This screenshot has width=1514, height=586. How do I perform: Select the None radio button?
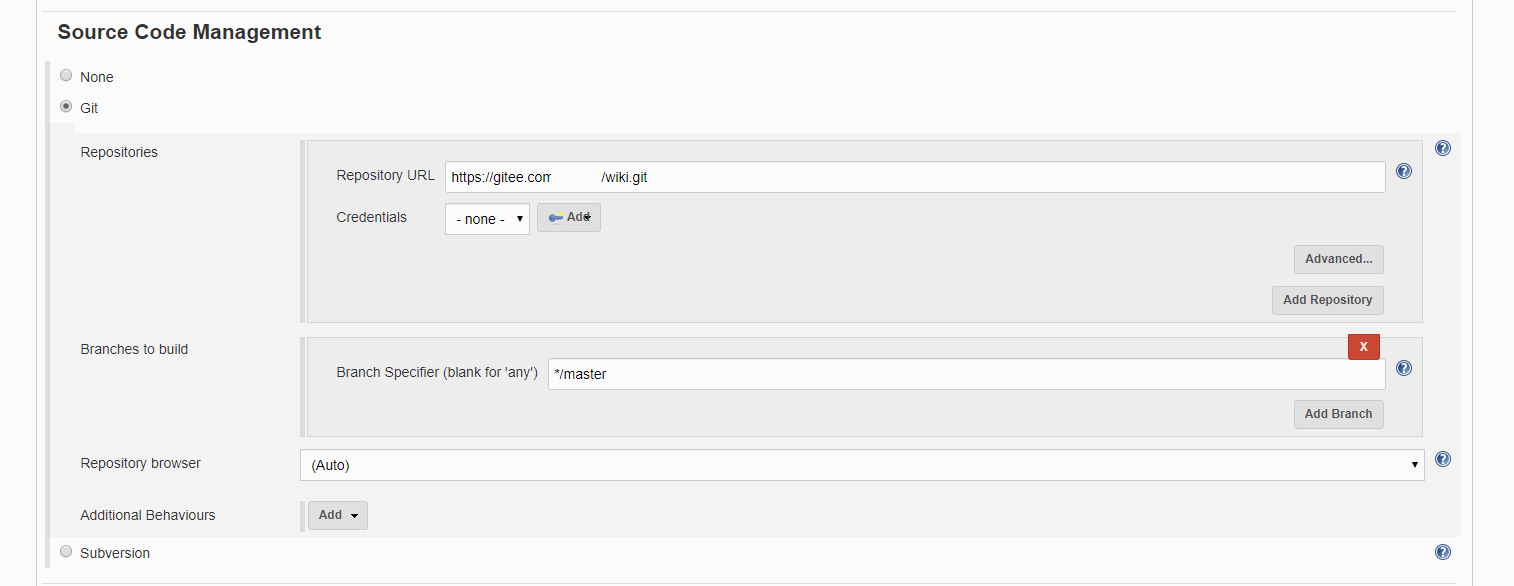(x=66, y=75)
